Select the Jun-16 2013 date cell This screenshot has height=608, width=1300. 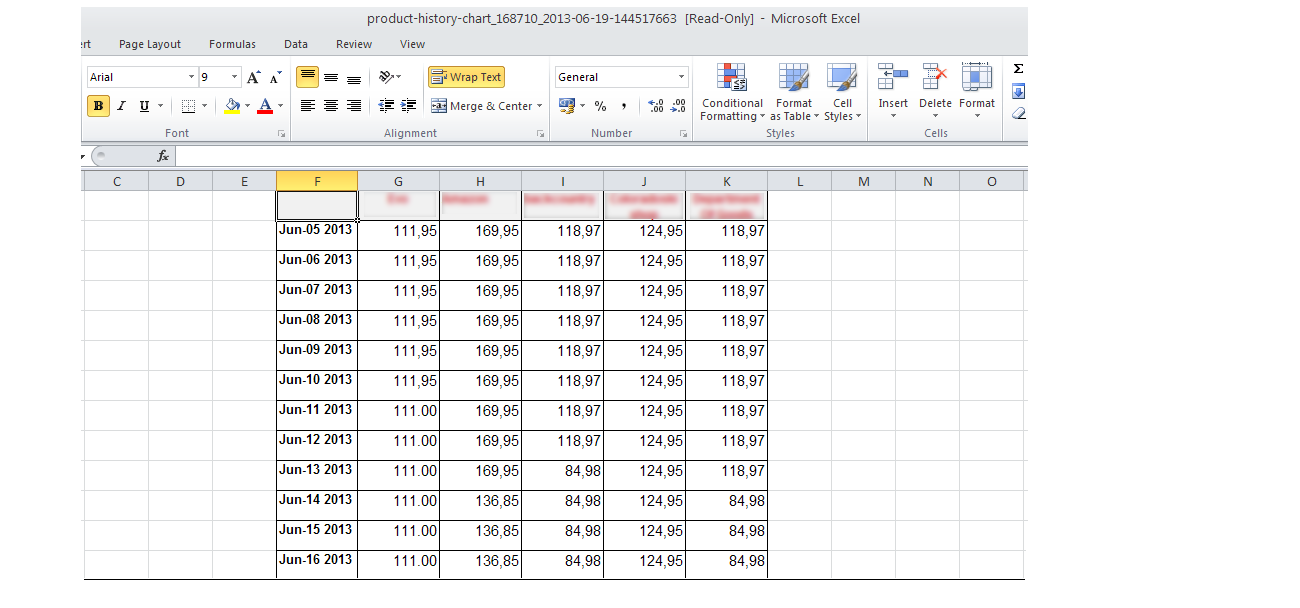(317, 564)
